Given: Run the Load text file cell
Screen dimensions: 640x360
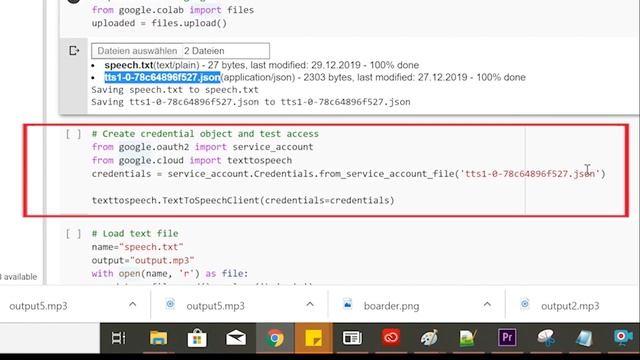Looking at the screenshot, I should tap(73, 233).
